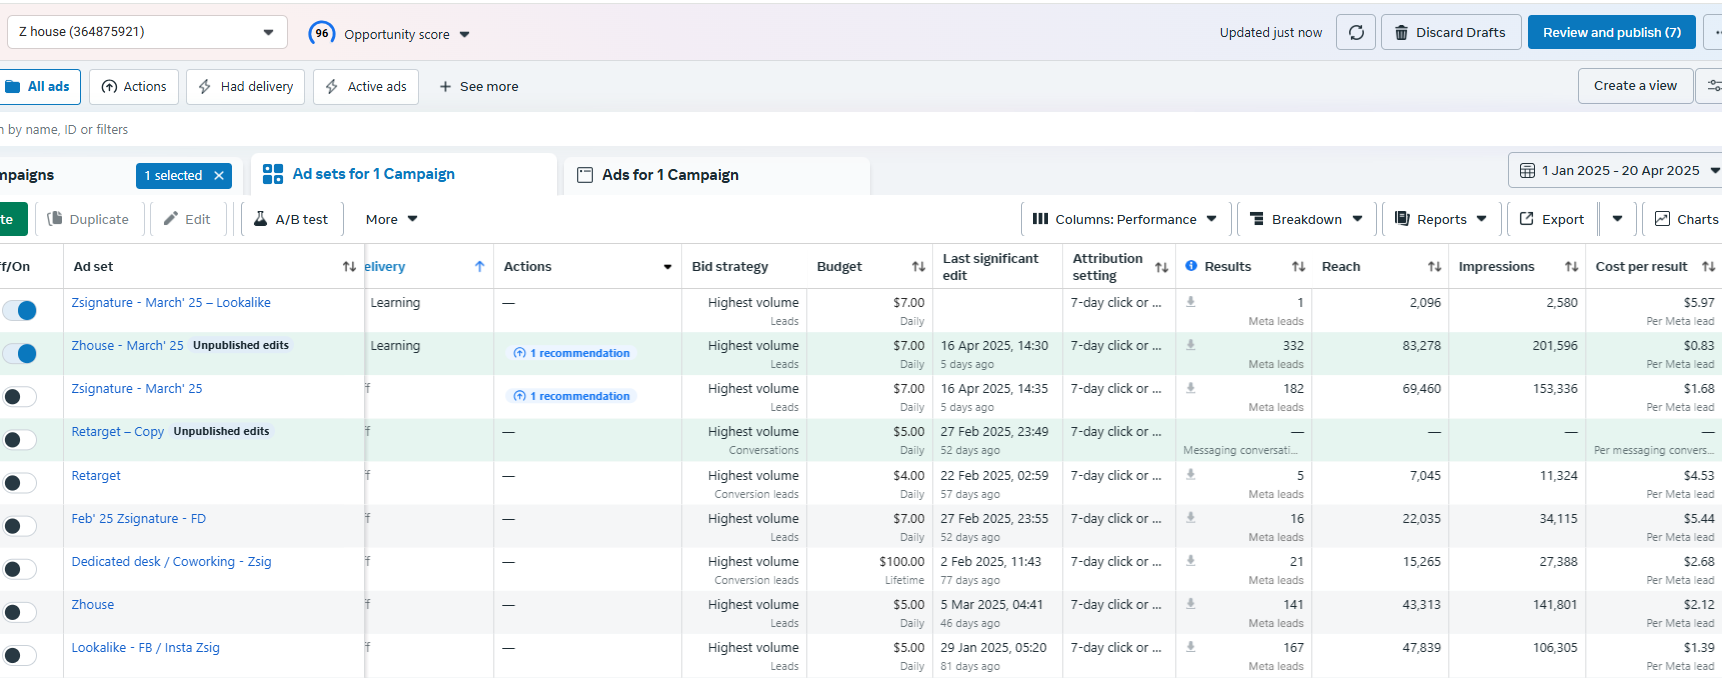Click 1 recommendation for Zhouse - March' 25
Viewport: 1722px width, 678px height.
(x=571, y=353)
